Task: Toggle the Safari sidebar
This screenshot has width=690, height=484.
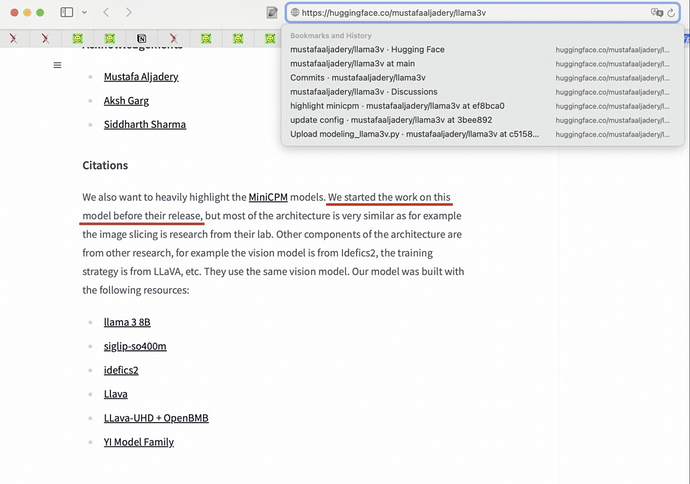Action: [67, 13]
